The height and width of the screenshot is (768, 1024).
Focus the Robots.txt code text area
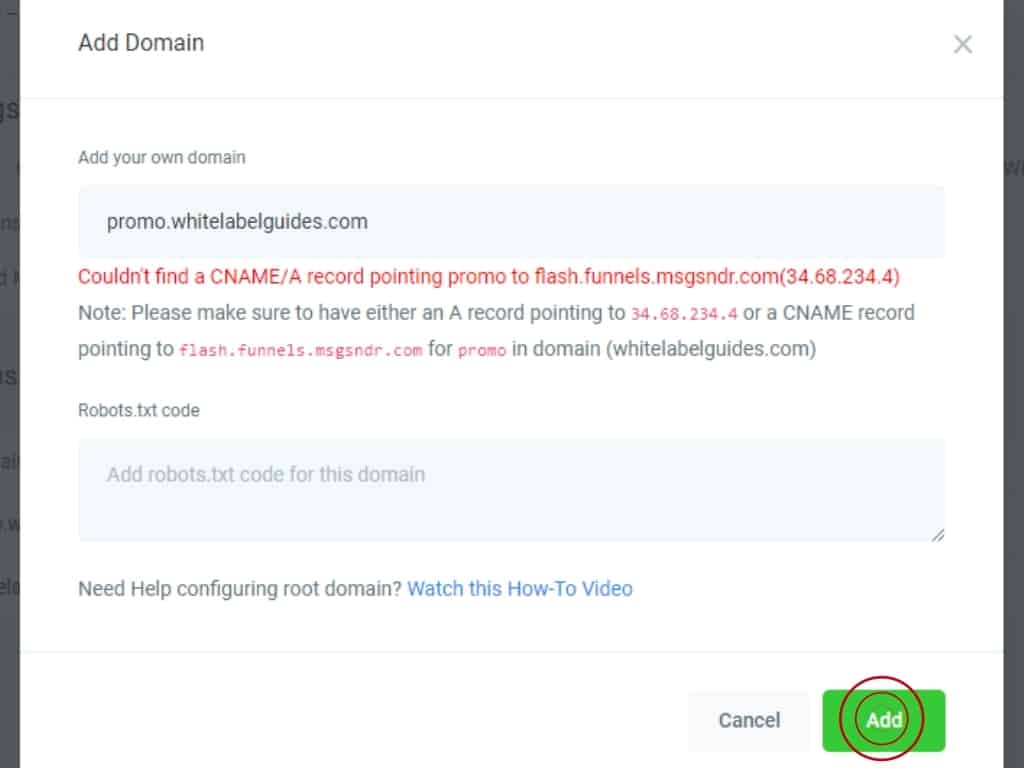[x=511, y=489]
